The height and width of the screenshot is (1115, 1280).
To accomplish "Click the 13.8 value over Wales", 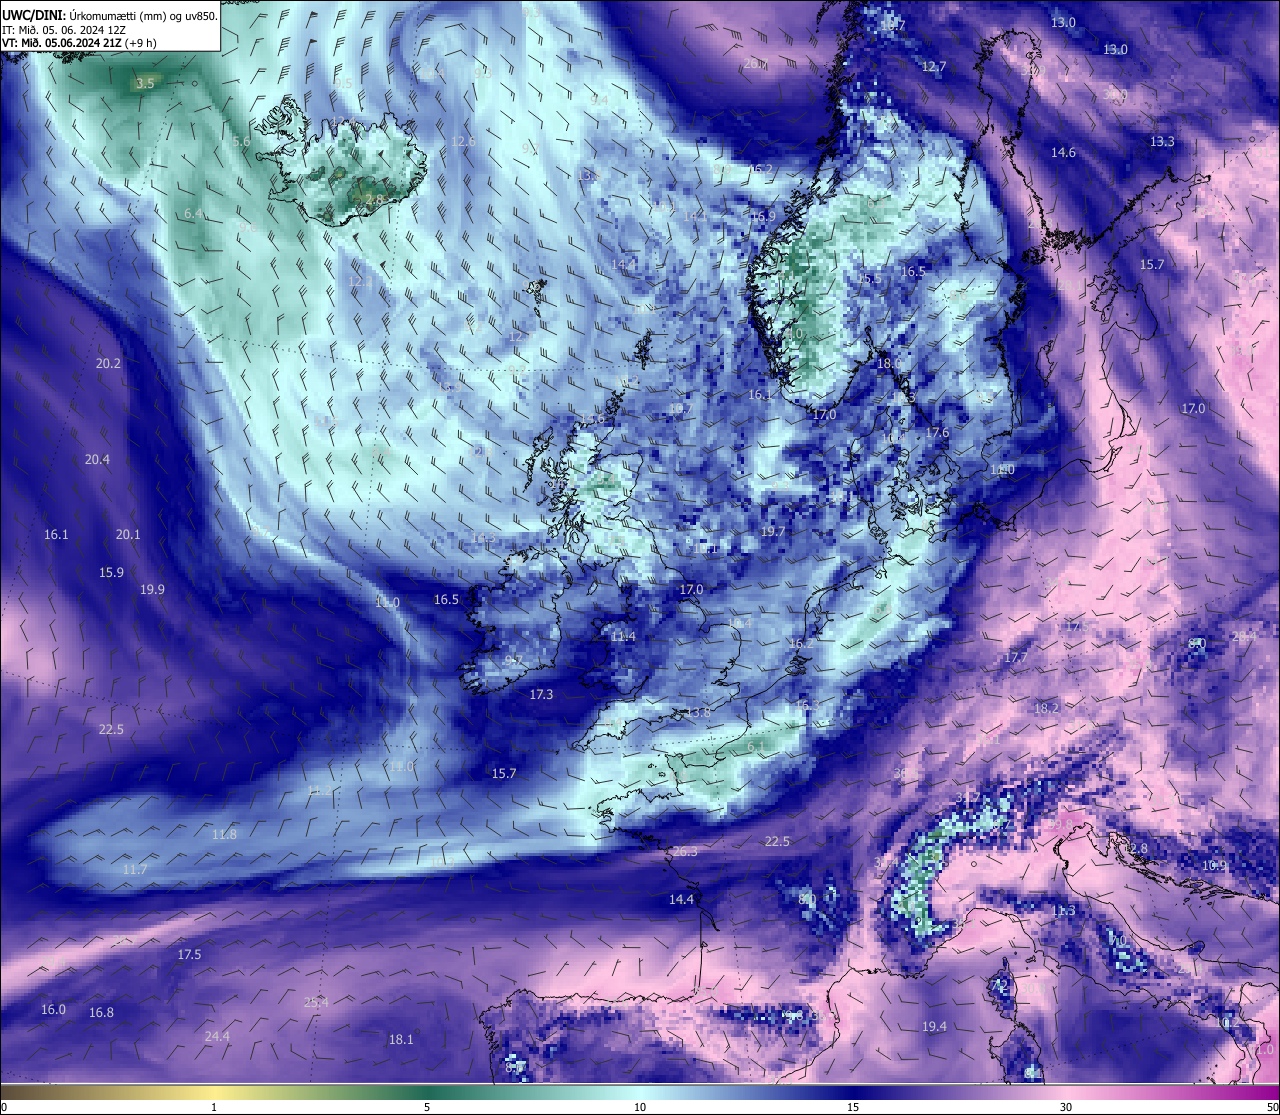I will click(x=698, y=713).
